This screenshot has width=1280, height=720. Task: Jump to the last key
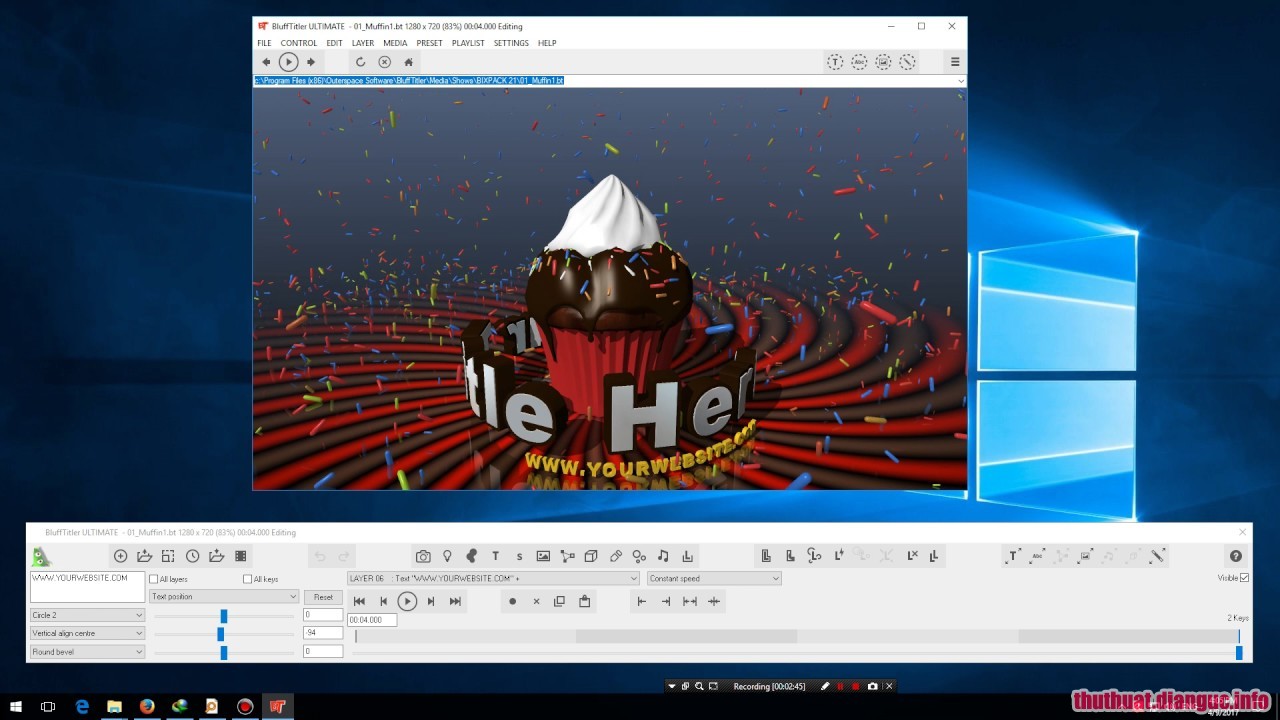[x=455, y=601]
